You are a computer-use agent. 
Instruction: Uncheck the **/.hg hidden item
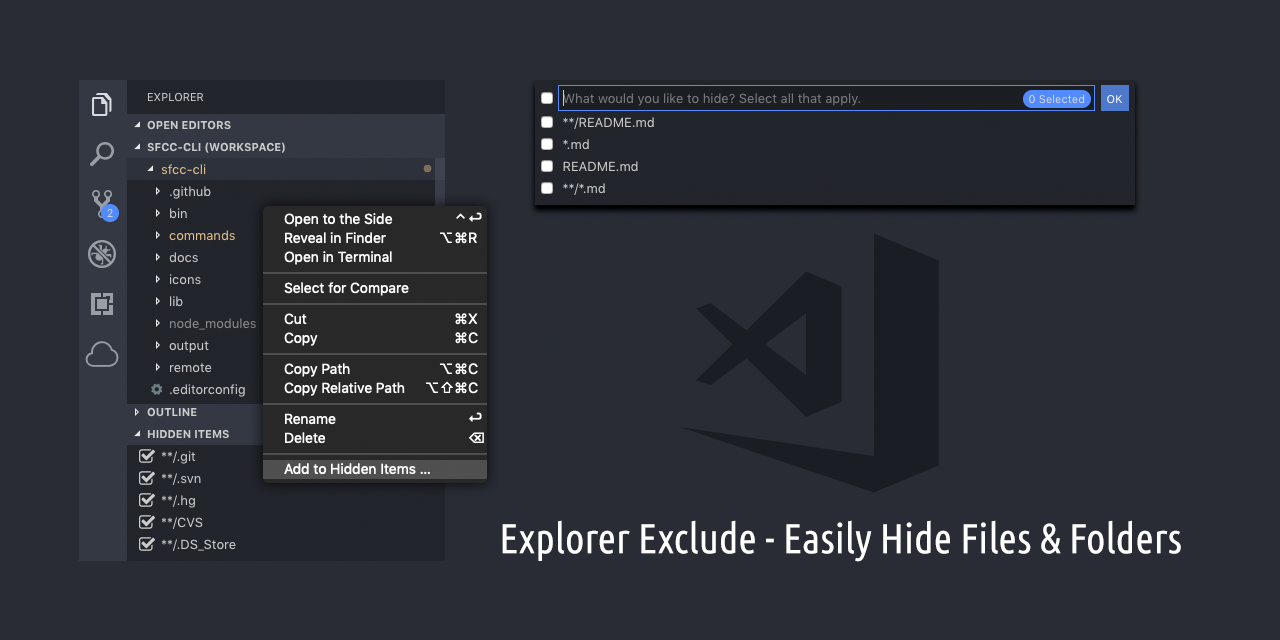point(147,500)
